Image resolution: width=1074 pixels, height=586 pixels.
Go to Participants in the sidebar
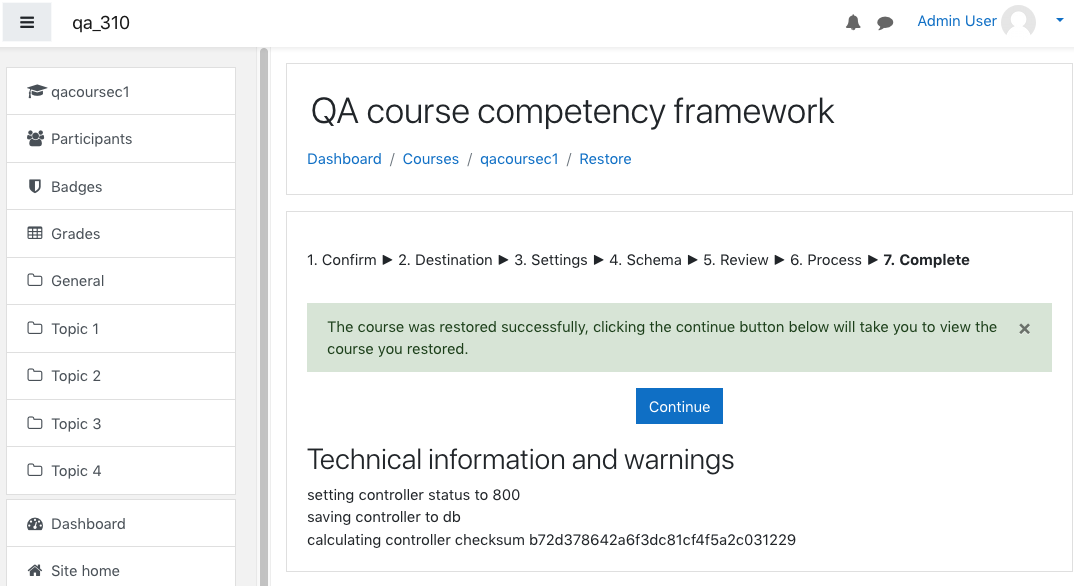(121, 139)
